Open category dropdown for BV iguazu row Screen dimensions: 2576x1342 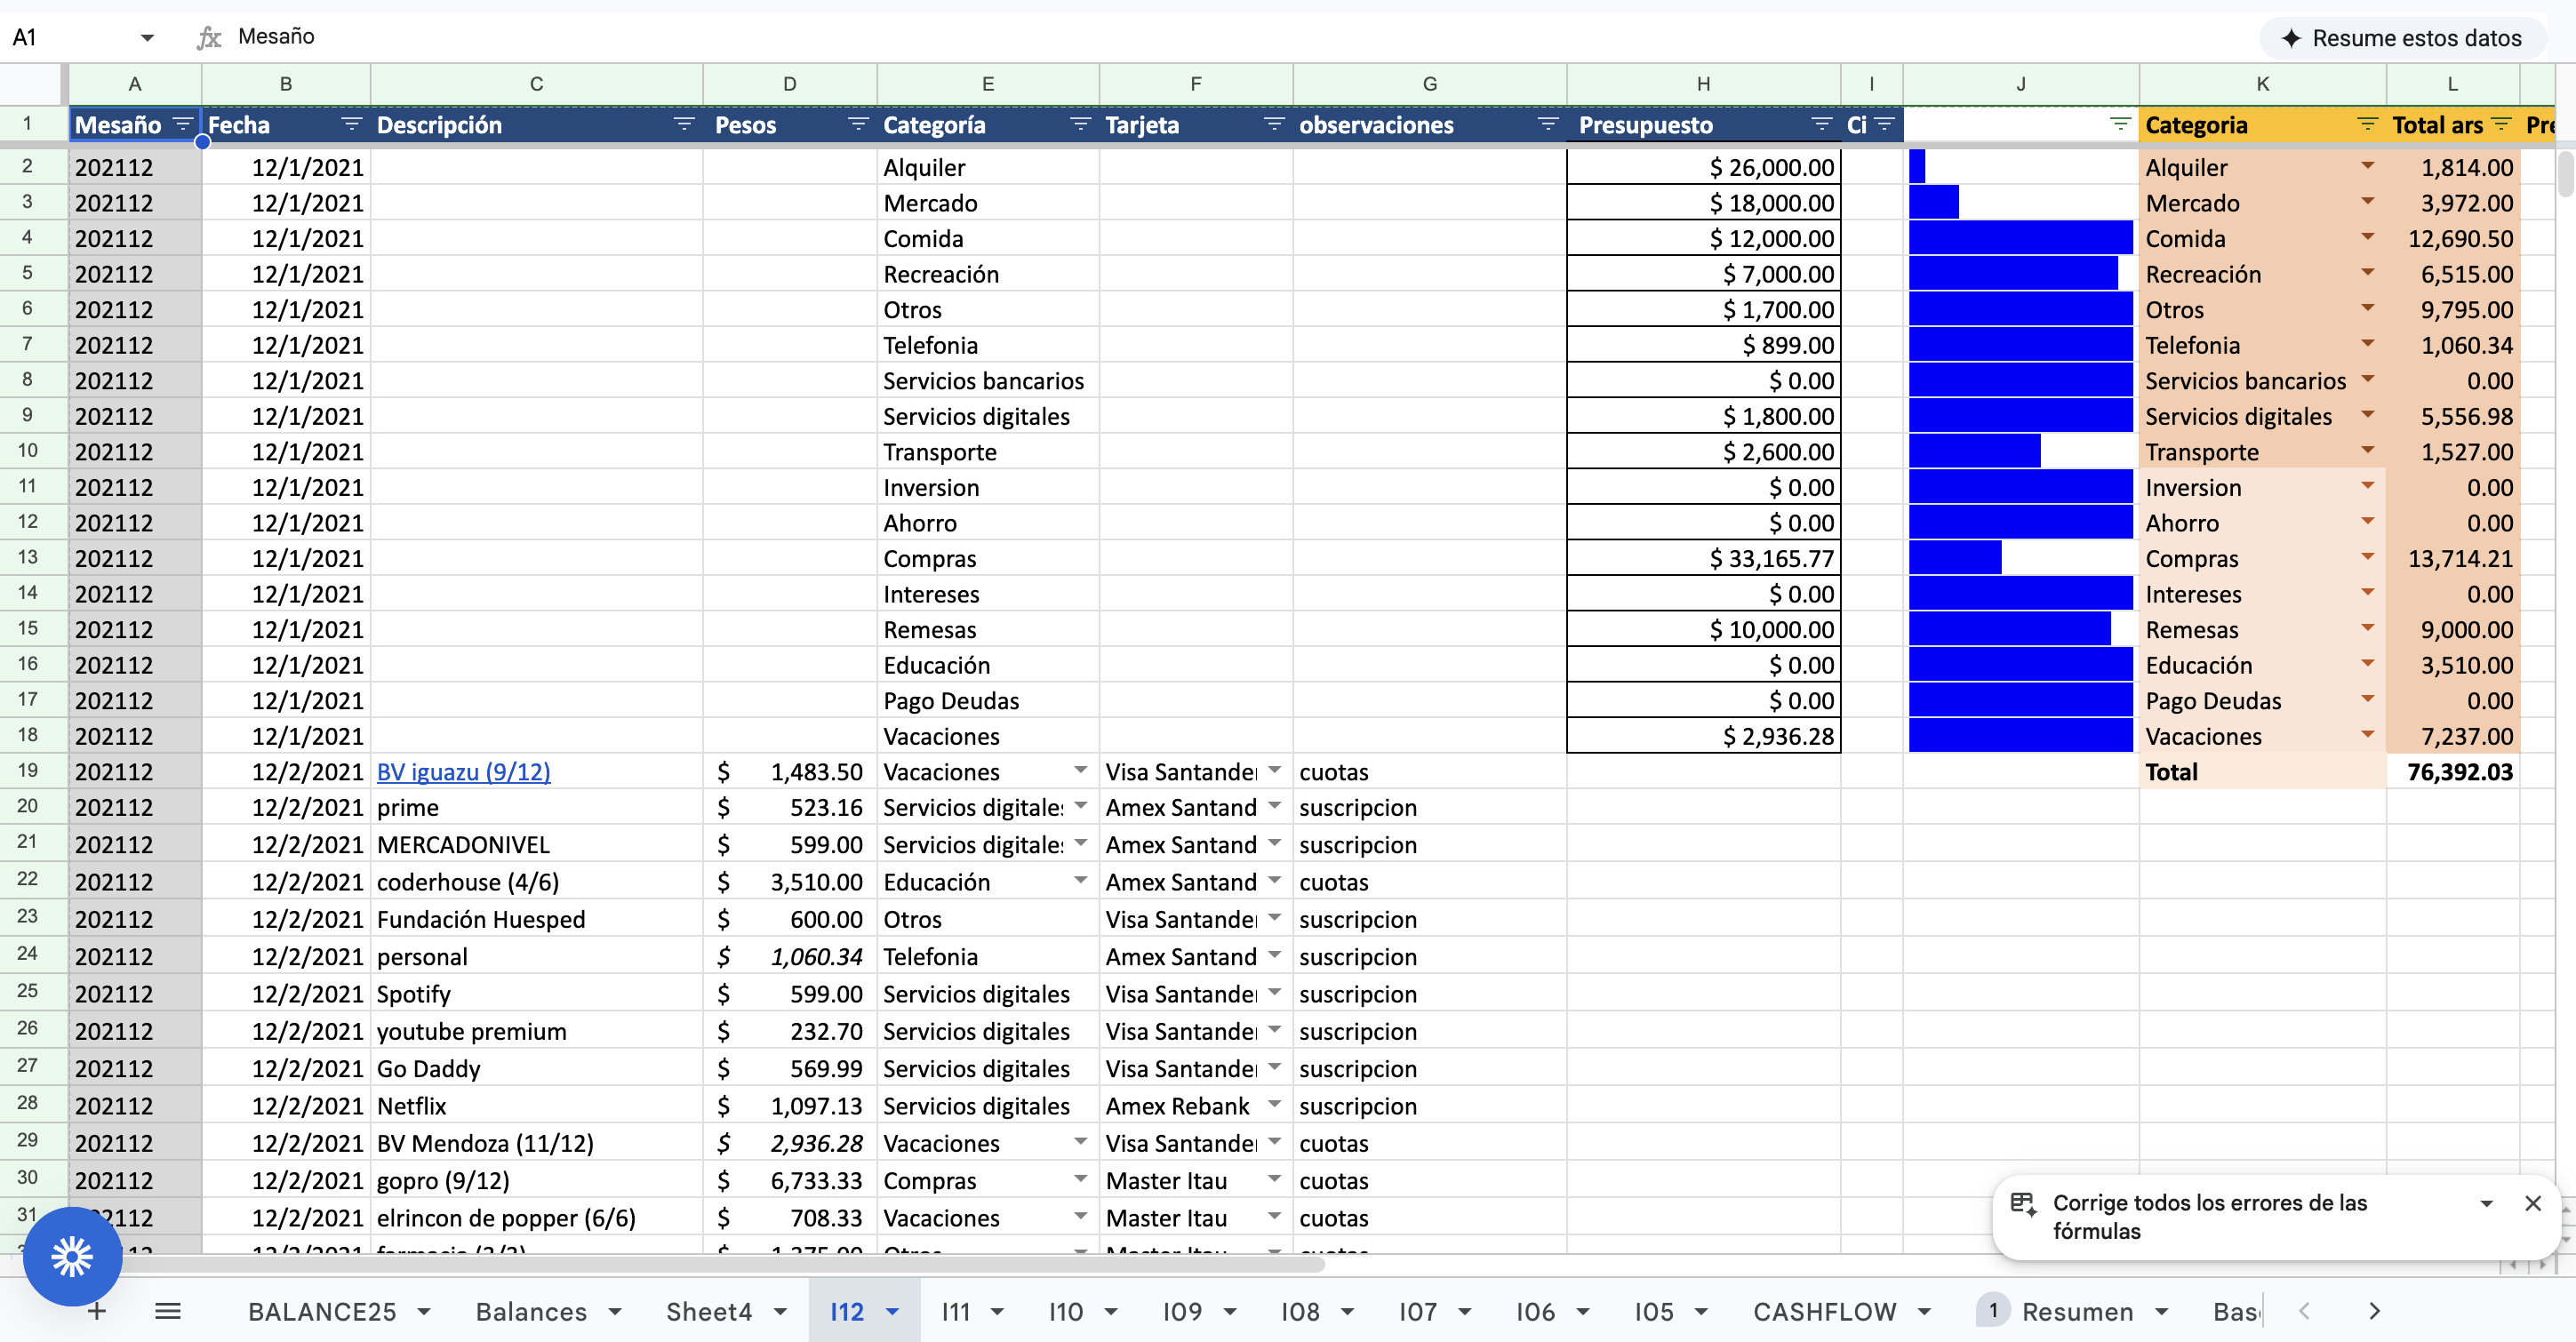pos(1080,771)
